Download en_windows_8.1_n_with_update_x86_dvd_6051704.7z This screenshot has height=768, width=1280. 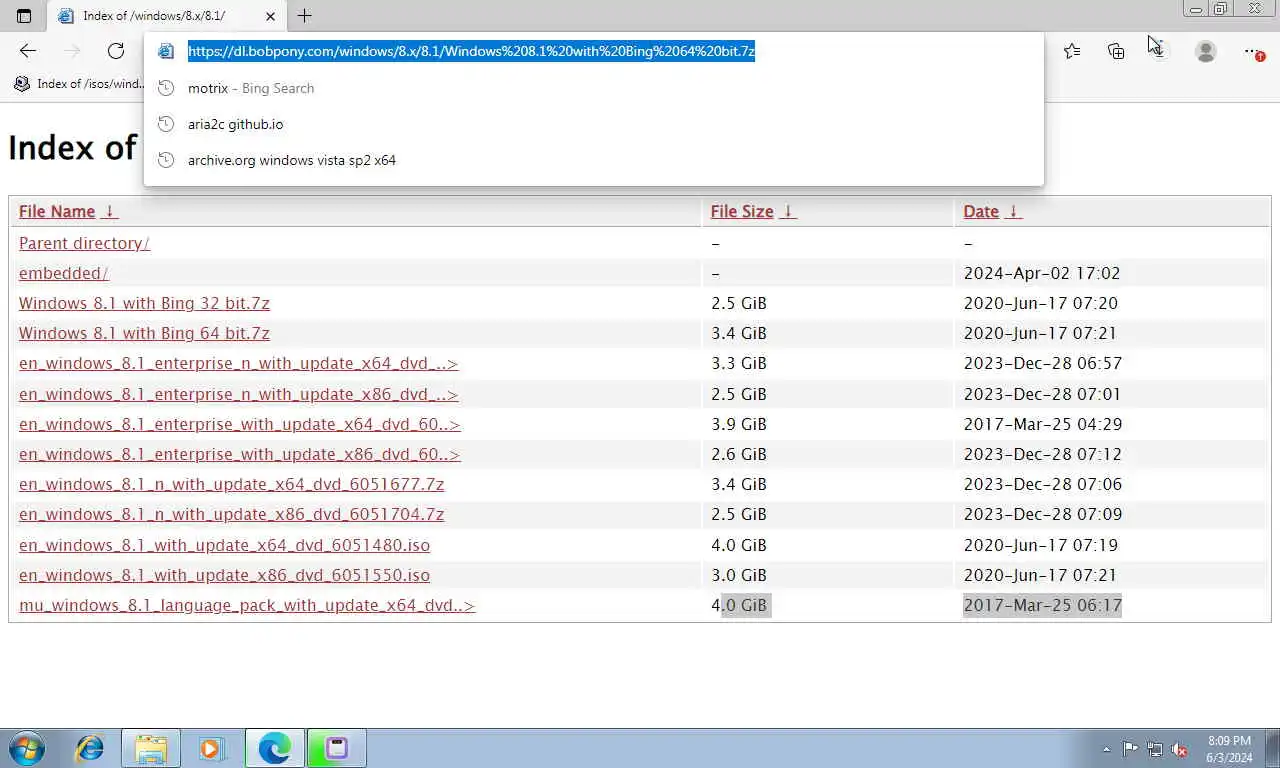click(231, 514)
